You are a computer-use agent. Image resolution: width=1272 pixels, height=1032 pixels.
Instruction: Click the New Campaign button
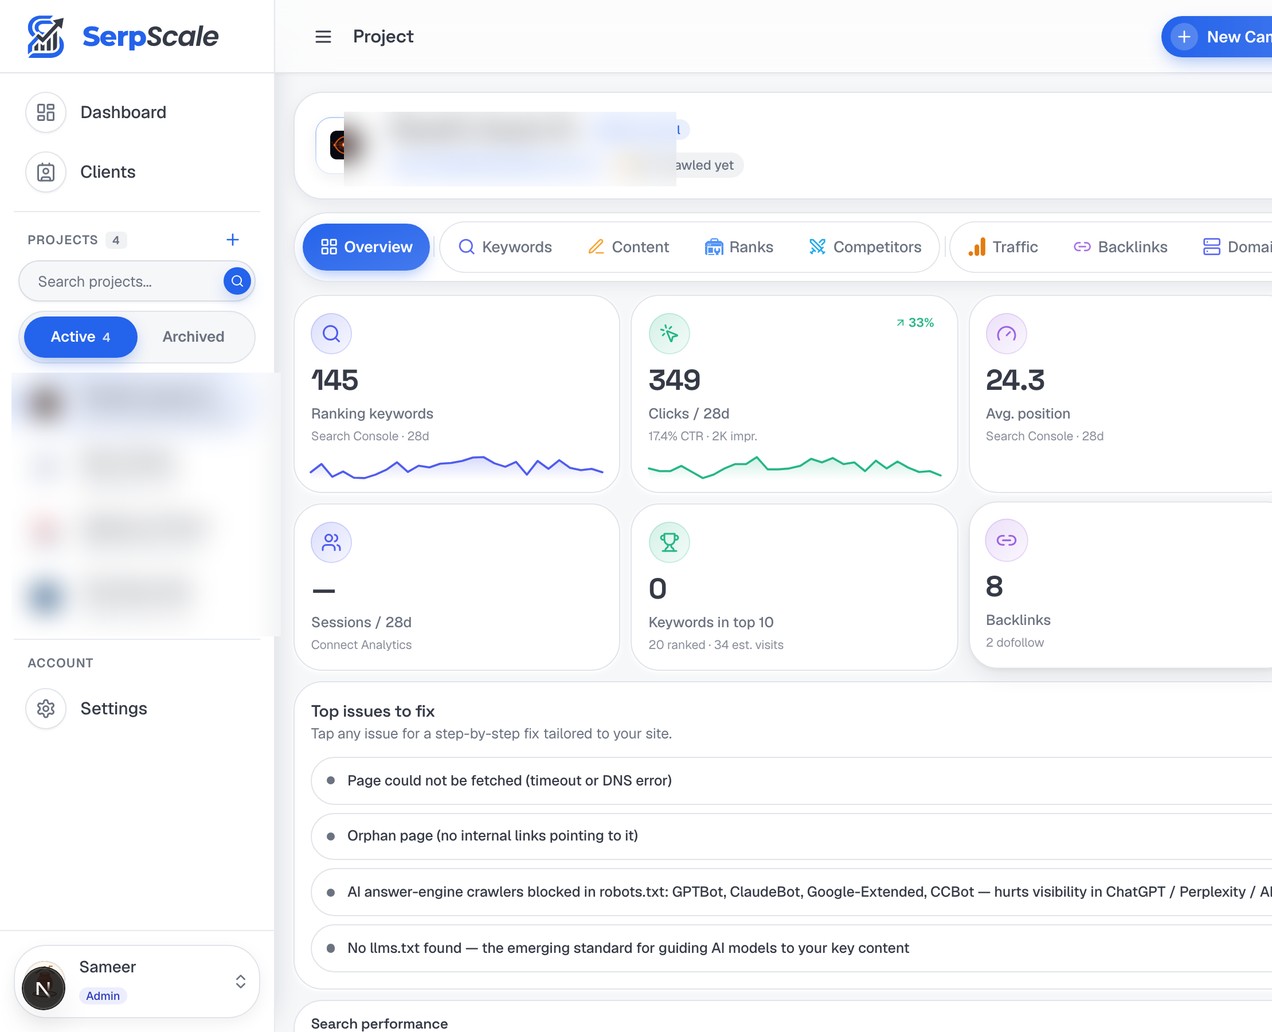[1217, 37]
